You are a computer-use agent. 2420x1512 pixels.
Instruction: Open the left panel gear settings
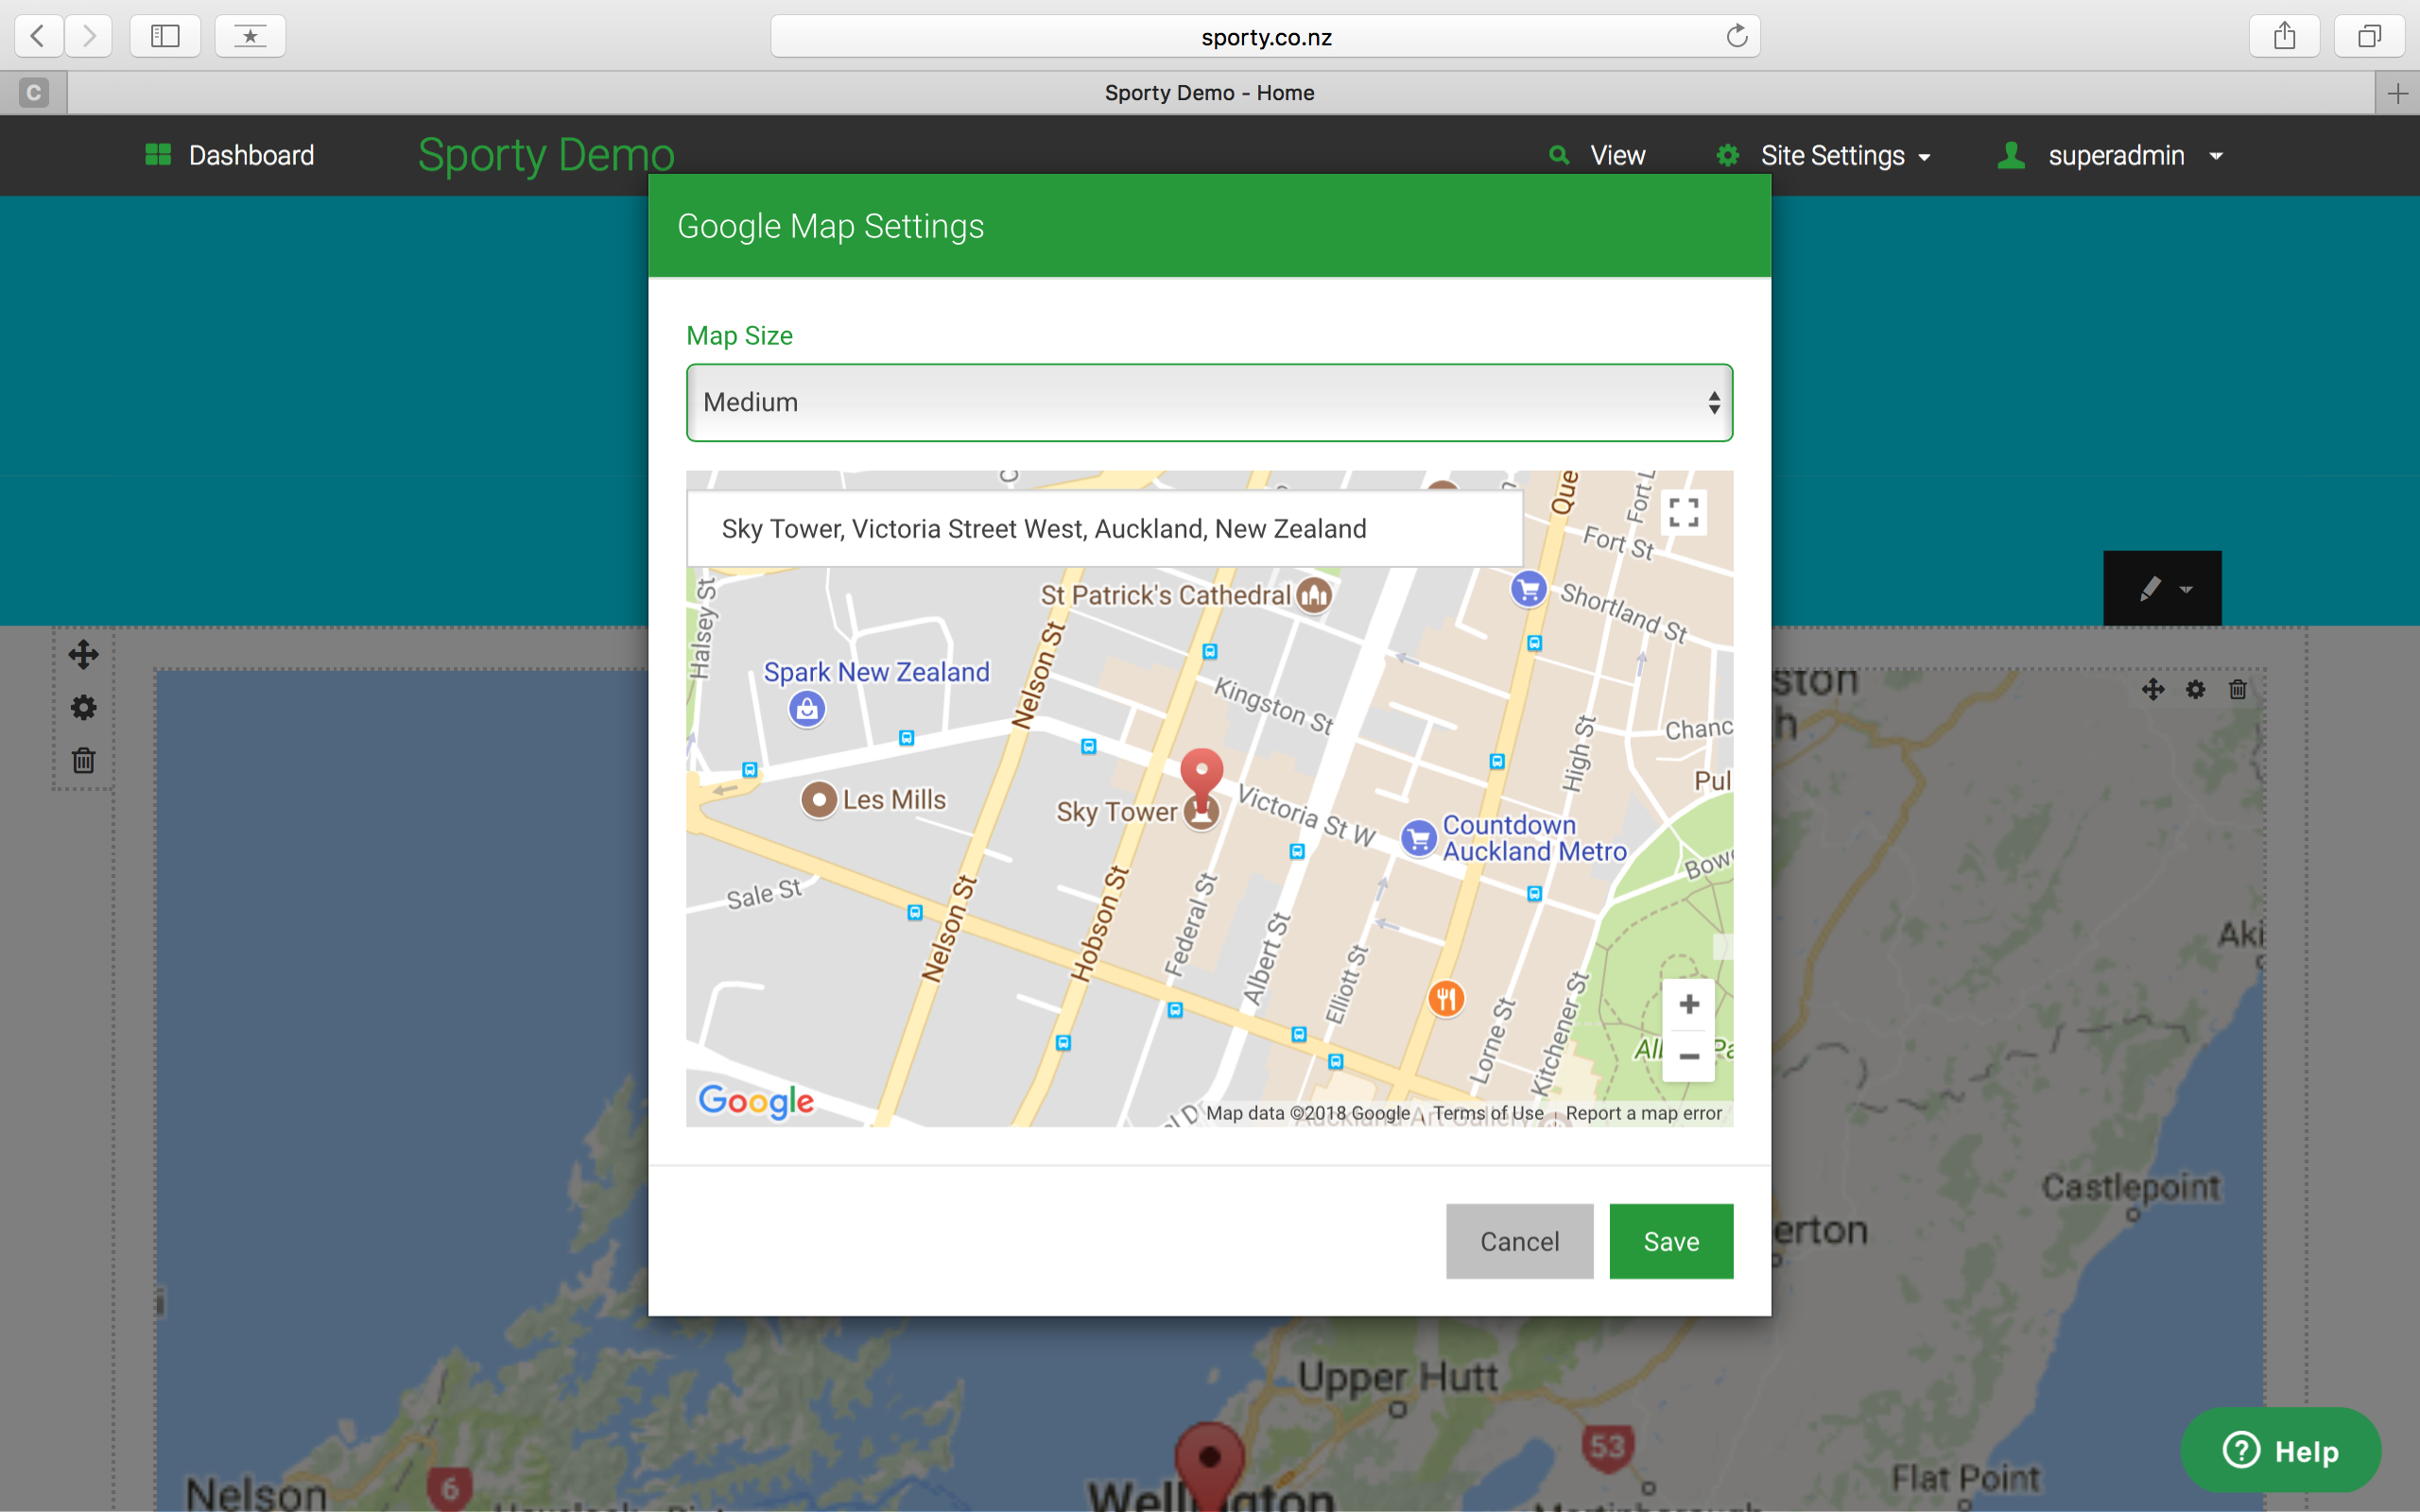[x=83, y=708]
